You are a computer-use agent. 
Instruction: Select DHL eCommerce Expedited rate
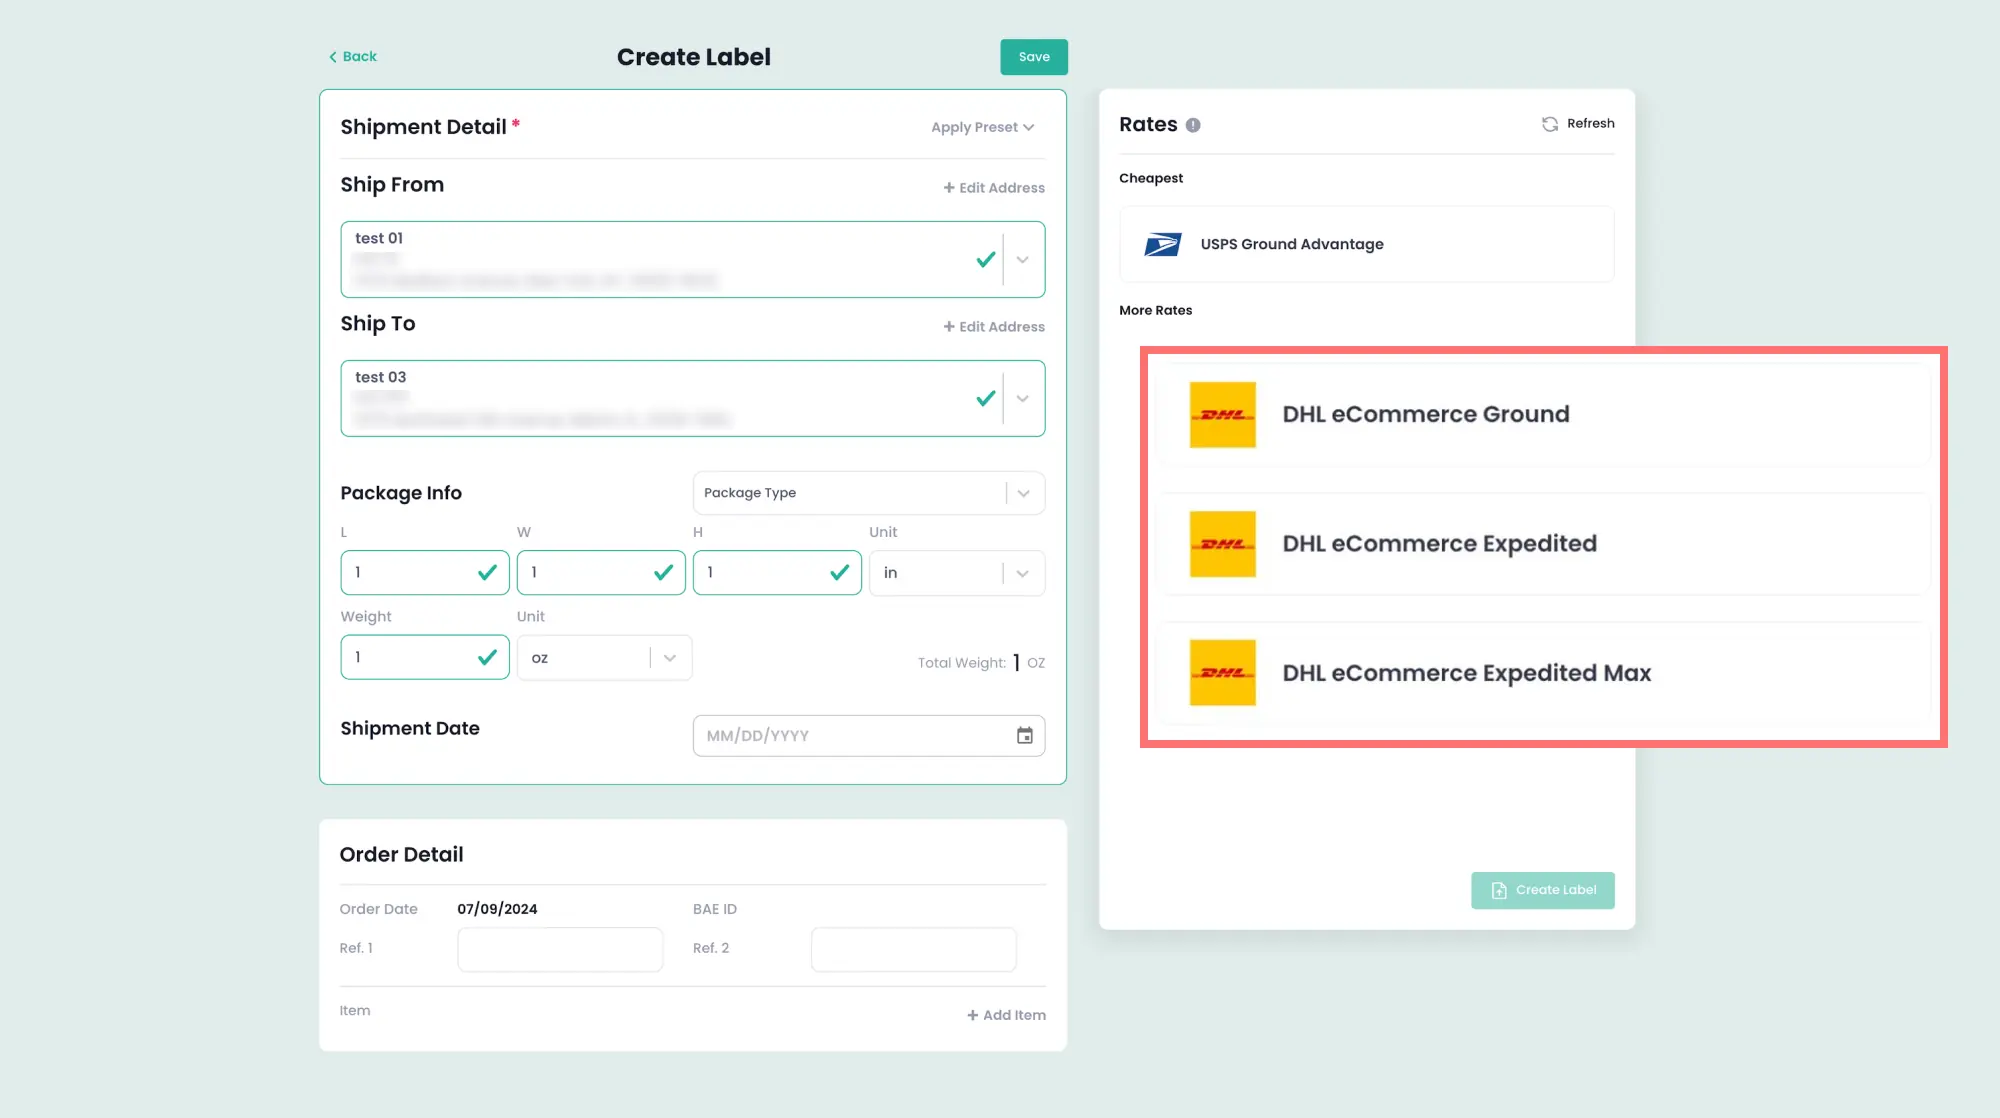click(x=1543, y=544)
